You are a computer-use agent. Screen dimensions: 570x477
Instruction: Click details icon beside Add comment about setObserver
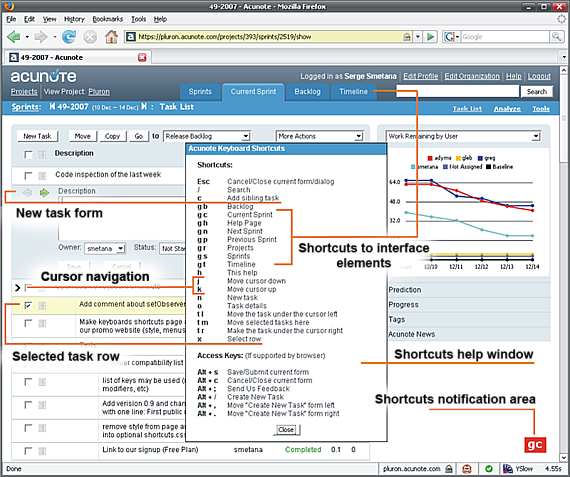click(x=42, y=305)
